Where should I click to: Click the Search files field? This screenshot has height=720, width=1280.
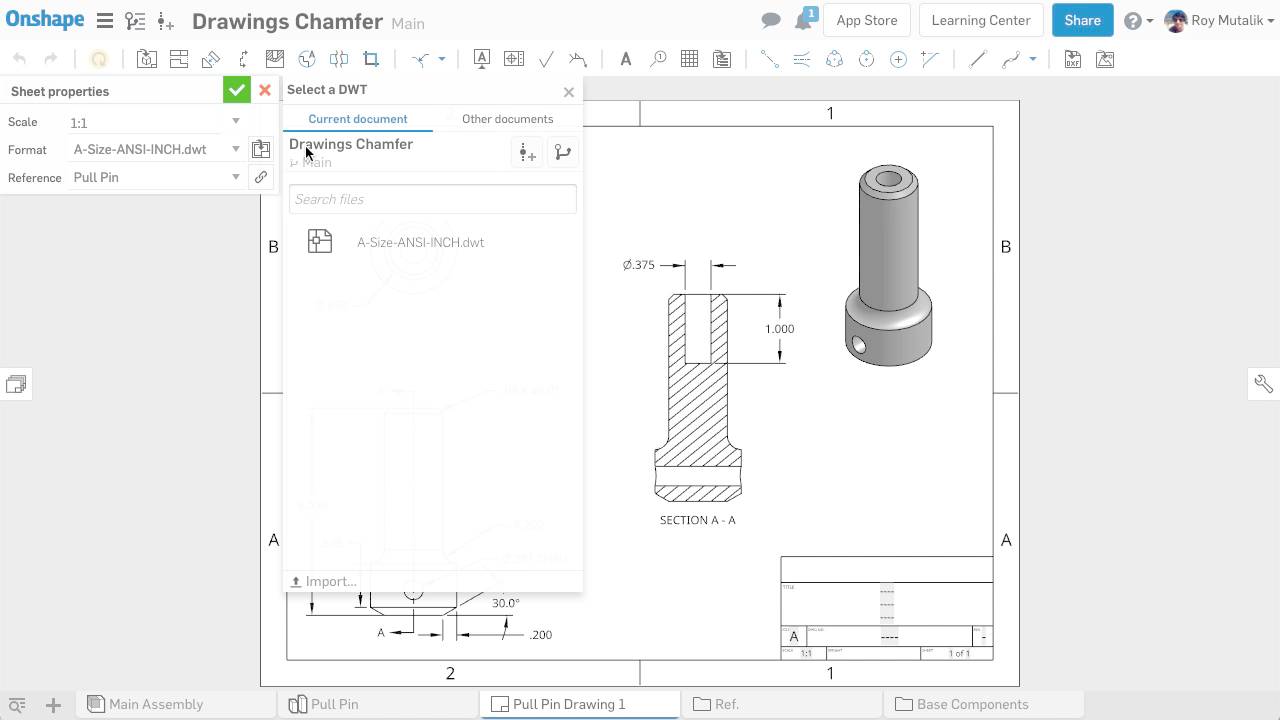432,199
